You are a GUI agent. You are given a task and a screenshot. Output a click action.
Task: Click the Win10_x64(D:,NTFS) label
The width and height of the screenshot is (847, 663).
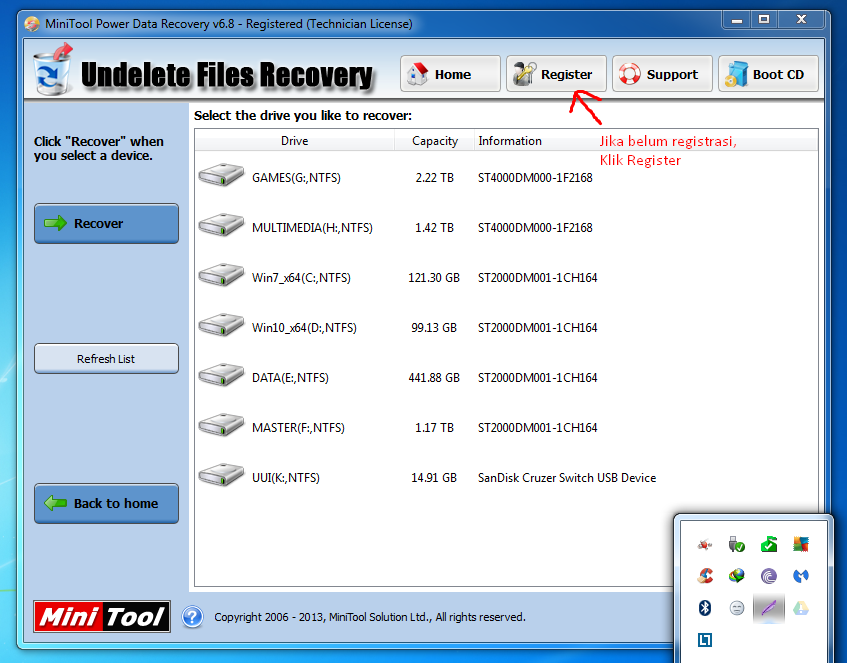click(304, 327)
